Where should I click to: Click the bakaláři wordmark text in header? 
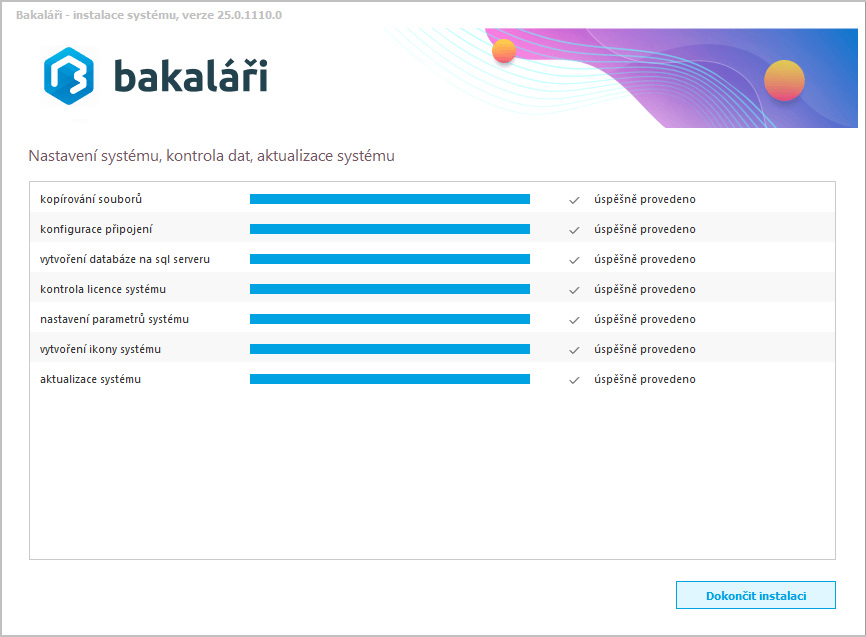pos(190,77)
